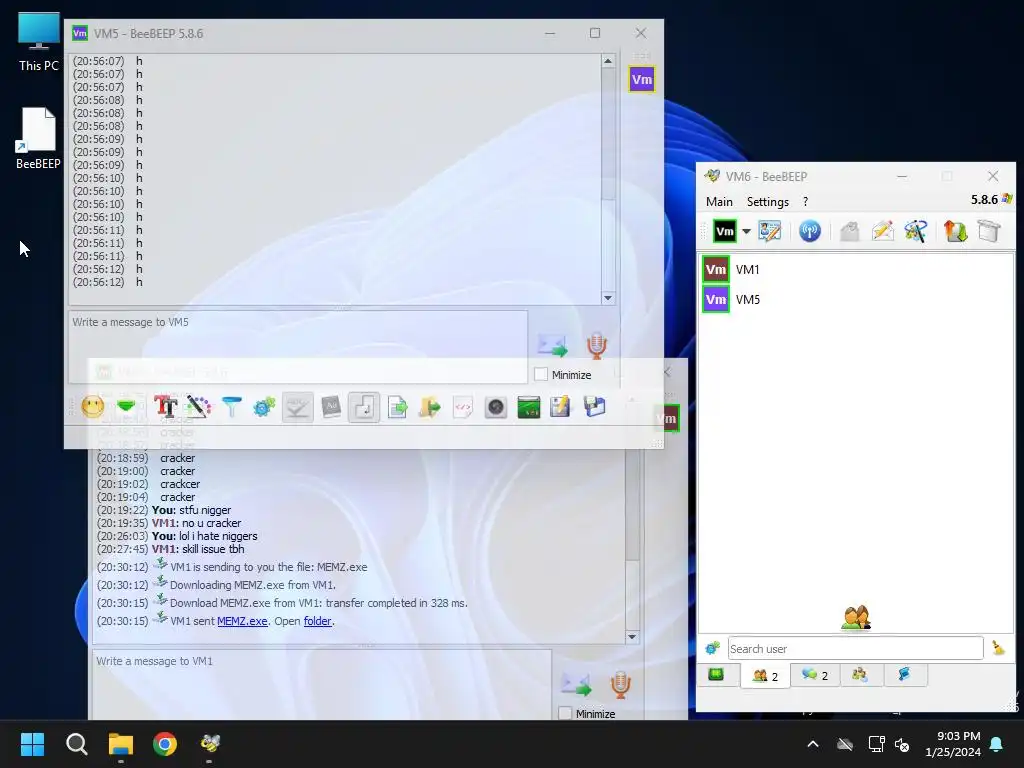Open the 'folder' link in VM1 chat
This screenshot has height=768, width=1024.
(317, 621)
